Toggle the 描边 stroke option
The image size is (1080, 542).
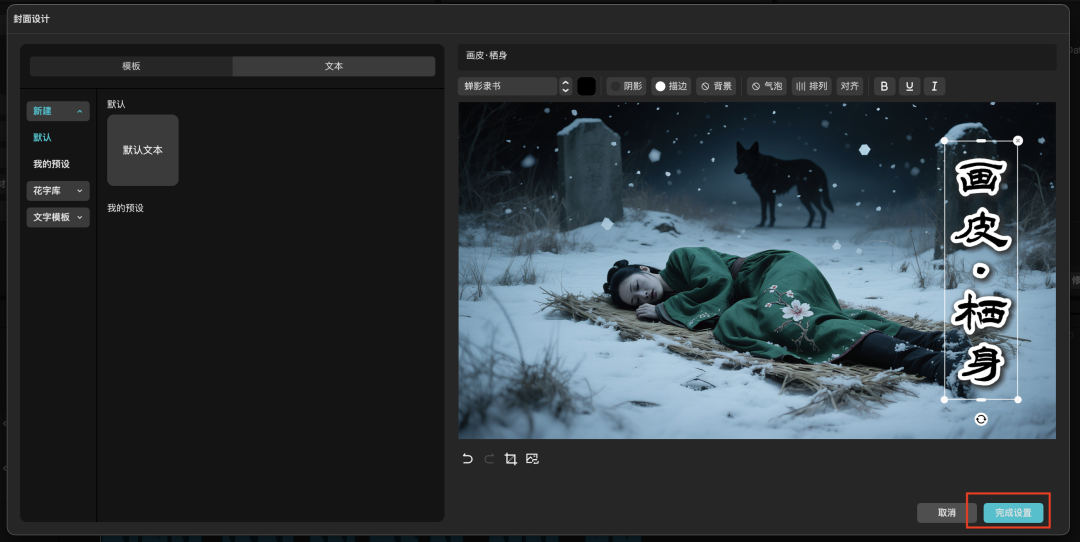pyautogui.click(x=671, y=86)
